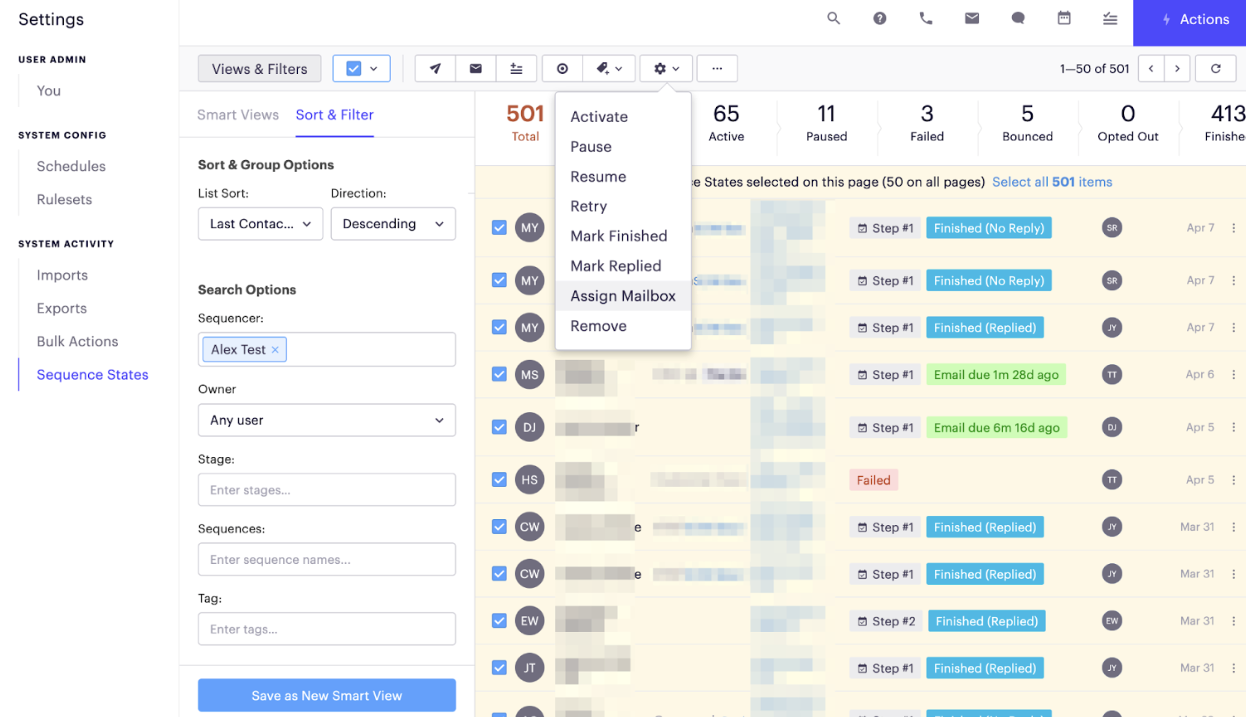Screen dimensions: 1246x717
Task: Select Remove menu entry
Action: 623,326
